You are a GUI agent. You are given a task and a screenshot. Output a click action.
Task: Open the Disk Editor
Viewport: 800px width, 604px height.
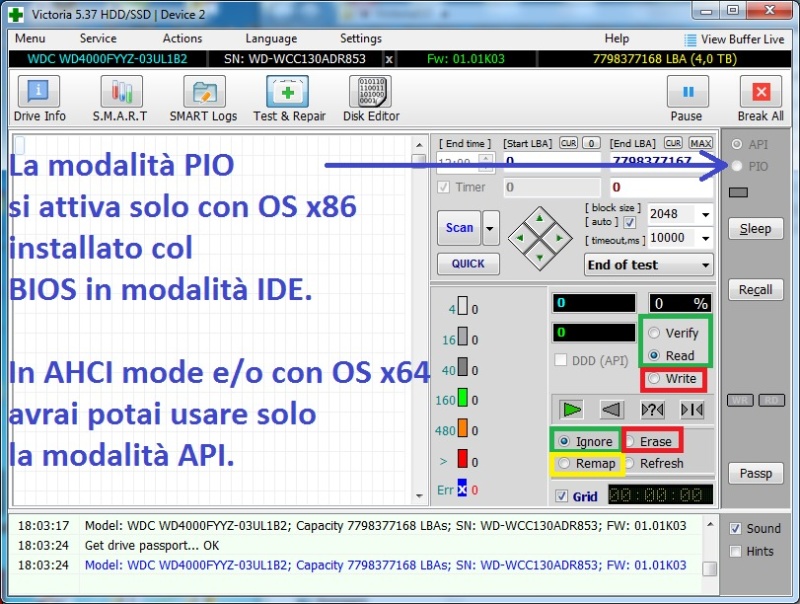pos(371,99)
